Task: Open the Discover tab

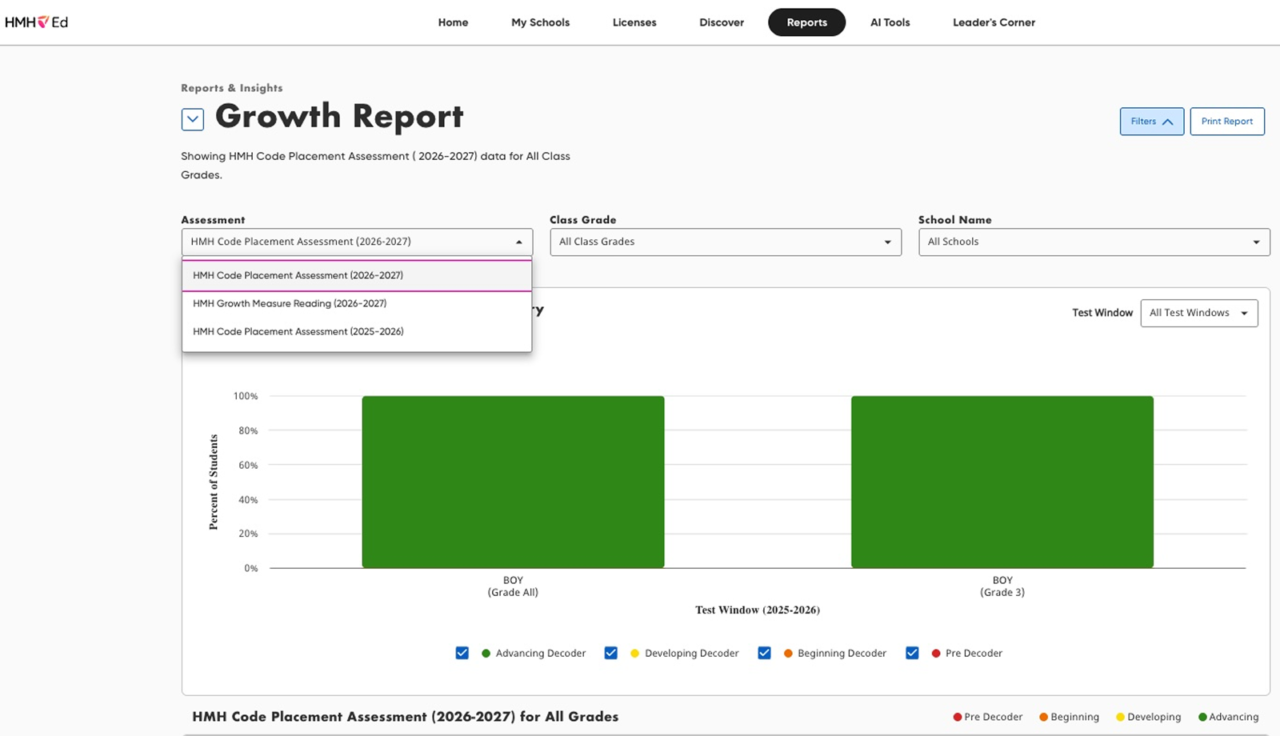Action: 721,22
